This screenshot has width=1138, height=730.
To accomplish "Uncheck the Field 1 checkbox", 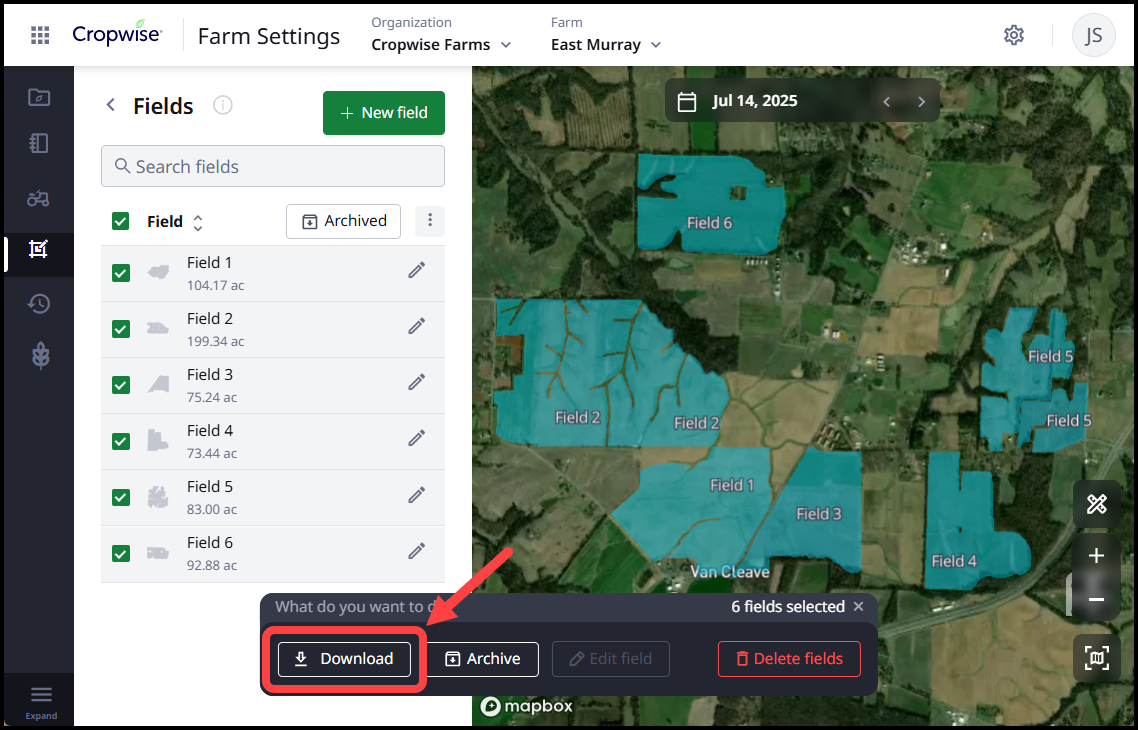I will (121, 273).
